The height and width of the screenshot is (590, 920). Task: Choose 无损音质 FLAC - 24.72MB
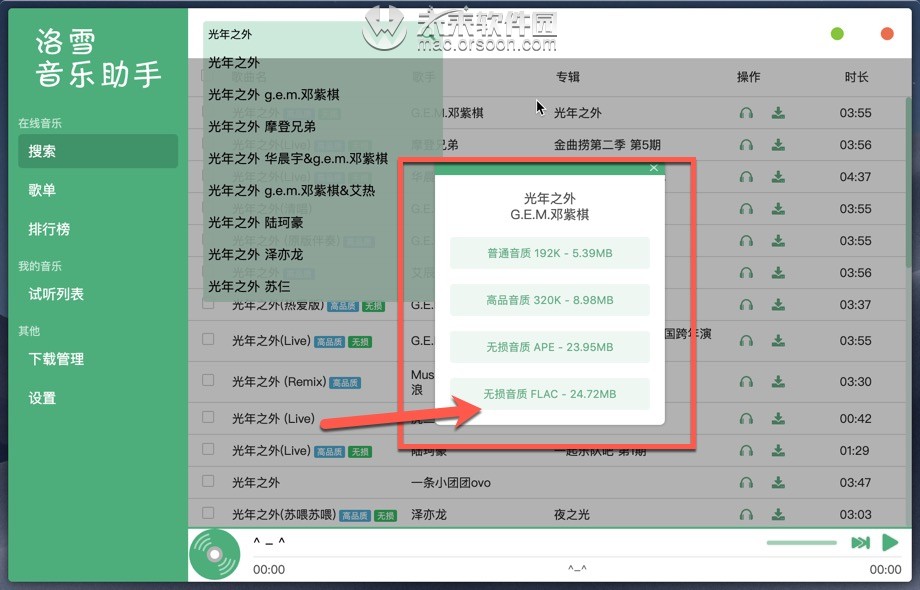pos(550,394)
